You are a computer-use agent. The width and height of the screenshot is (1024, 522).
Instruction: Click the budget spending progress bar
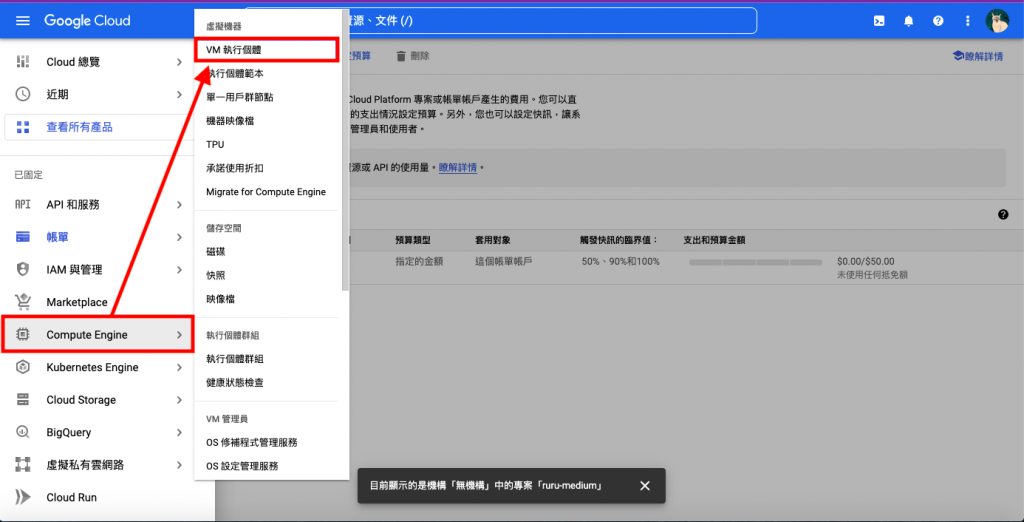click(x=756, y=262)
